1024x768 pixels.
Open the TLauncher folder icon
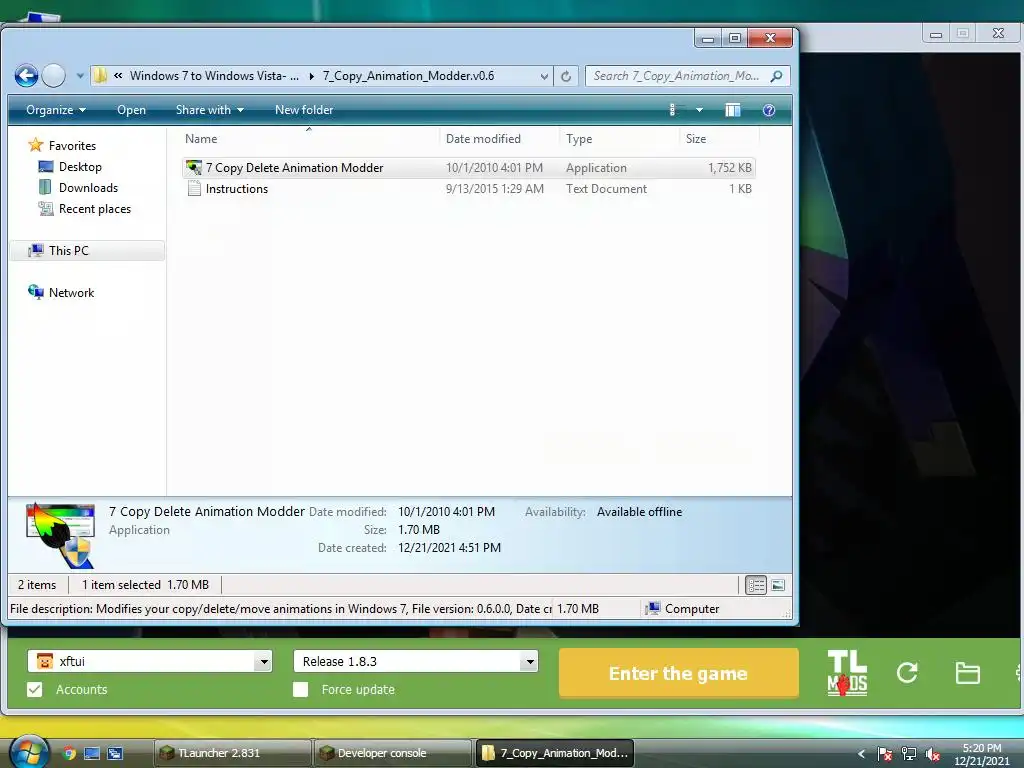coord(967,673)
